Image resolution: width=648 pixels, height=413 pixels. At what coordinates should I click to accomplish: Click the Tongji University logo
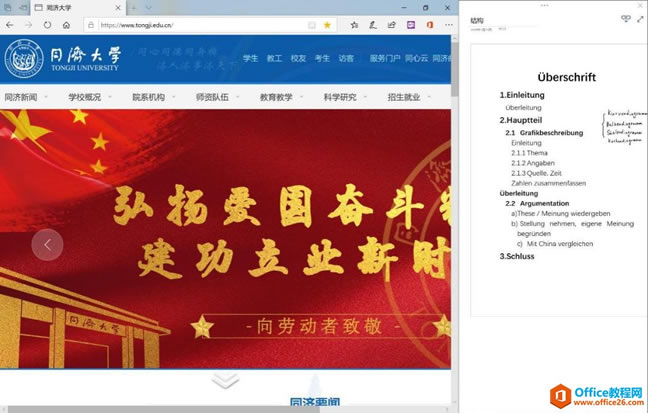click(x=62, y=59)
